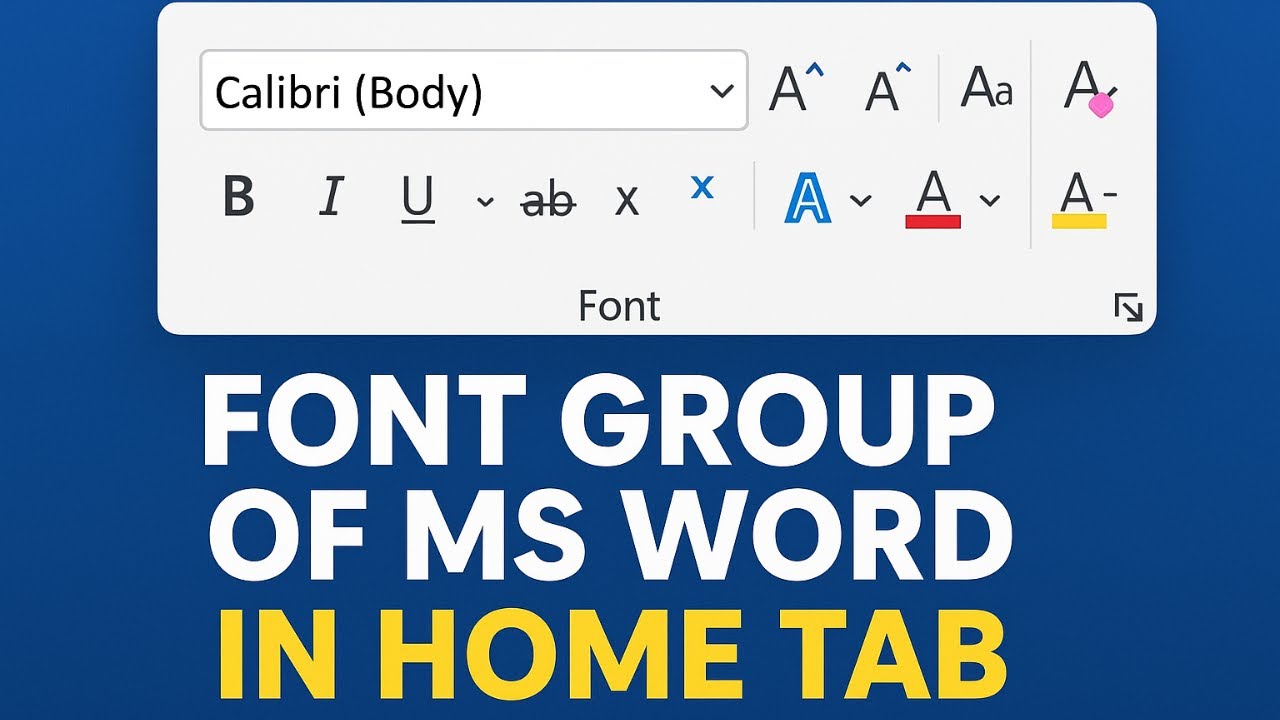Toggle the blue x superscript icon
This screenshot has width=1280, height=720.
[x=703, y=186]
